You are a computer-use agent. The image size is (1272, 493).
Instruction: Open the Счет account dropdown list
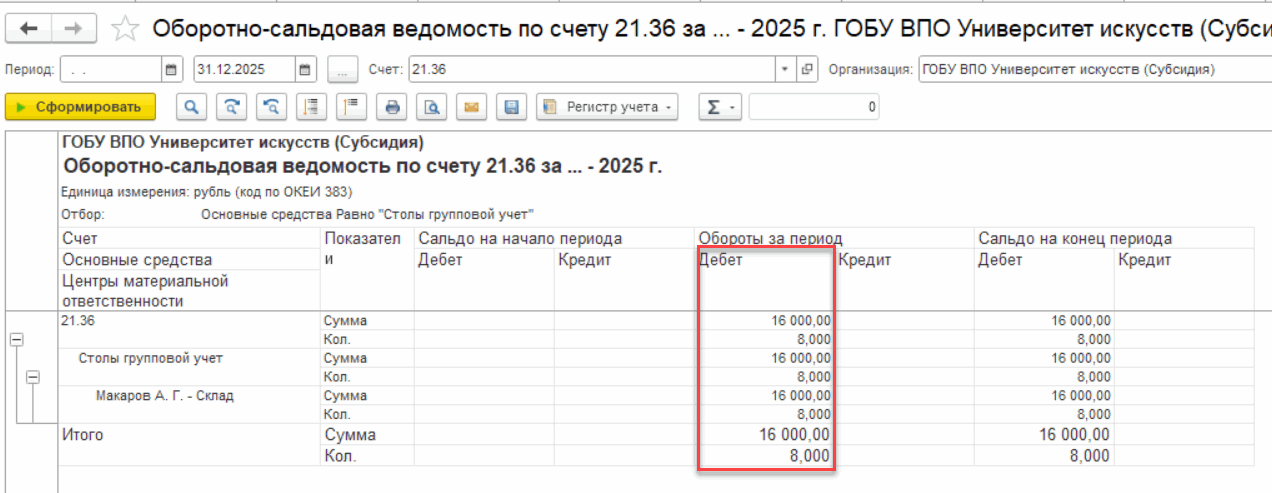pyautogui.click(x=784, y=70)
